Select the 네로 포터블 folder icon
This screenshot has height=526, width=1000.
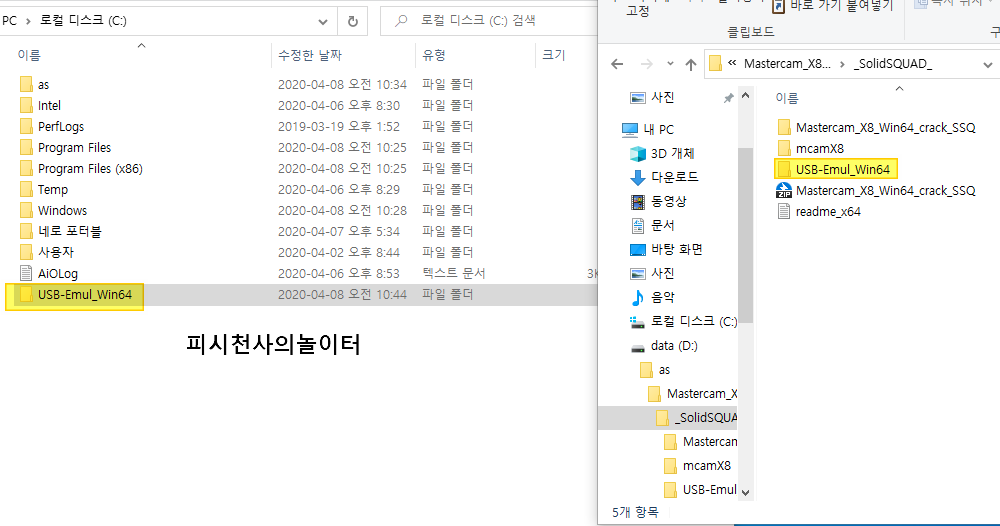point(26,231)
